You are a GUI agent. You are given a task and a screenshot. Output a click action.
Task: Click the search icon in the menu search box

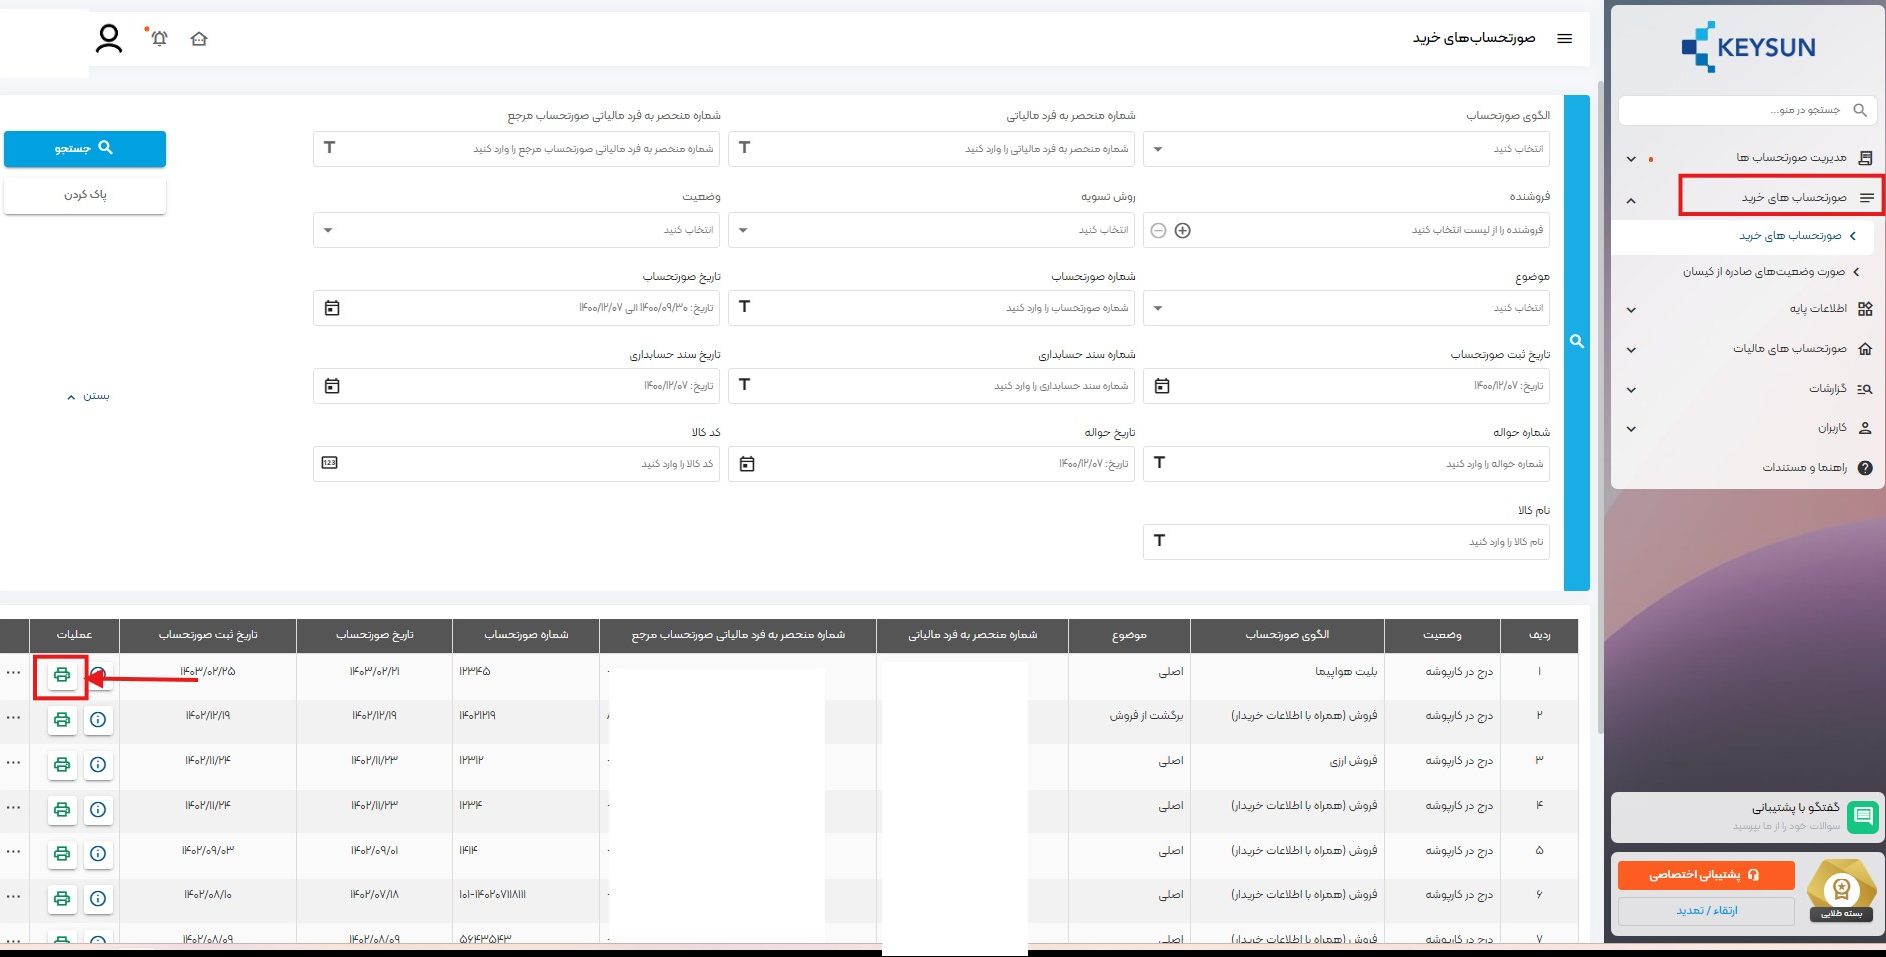1860,110
